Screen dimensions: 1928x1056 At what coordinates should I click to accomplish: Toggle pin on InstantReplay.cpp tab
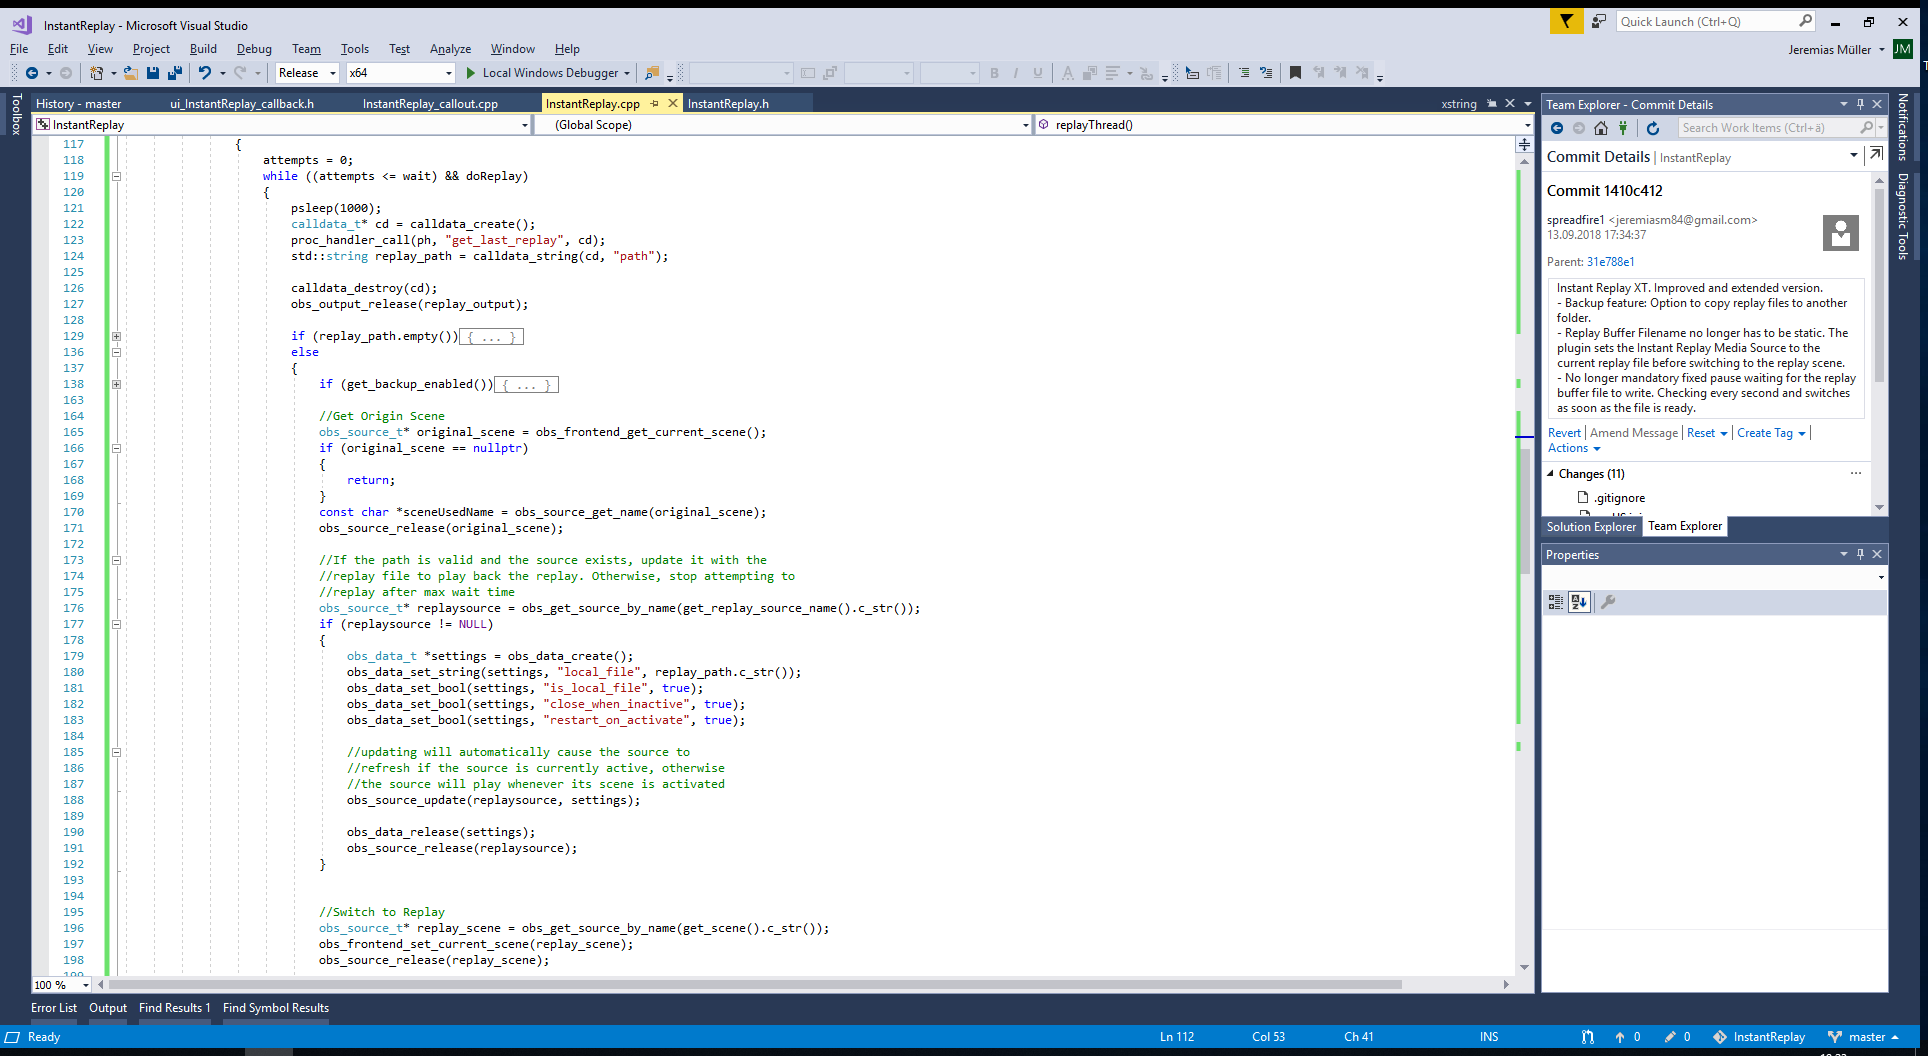[655, 104]
